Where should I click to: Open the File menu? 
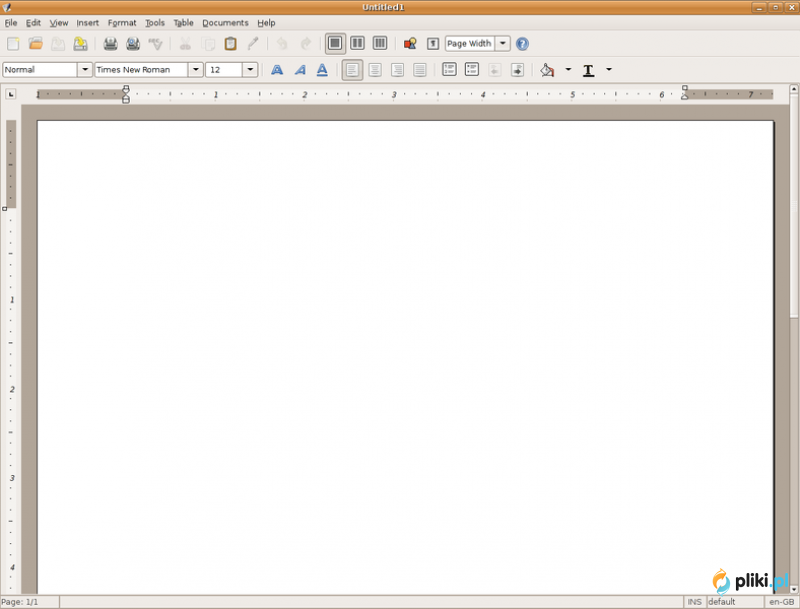(x=11, y=23)
